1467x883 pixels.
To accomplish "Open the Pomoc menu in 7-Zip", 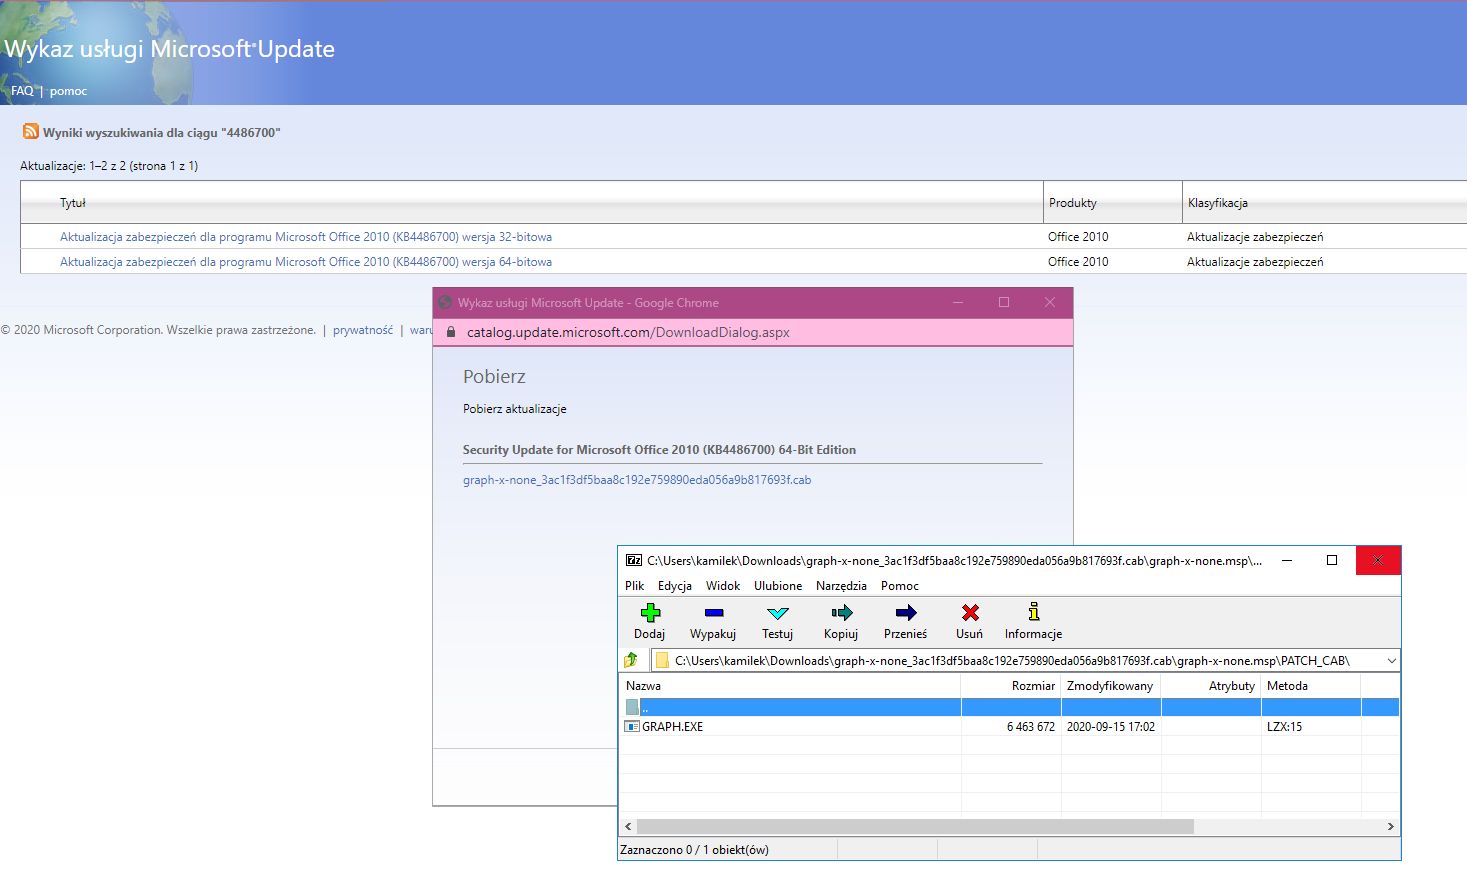I will (900, 586).
